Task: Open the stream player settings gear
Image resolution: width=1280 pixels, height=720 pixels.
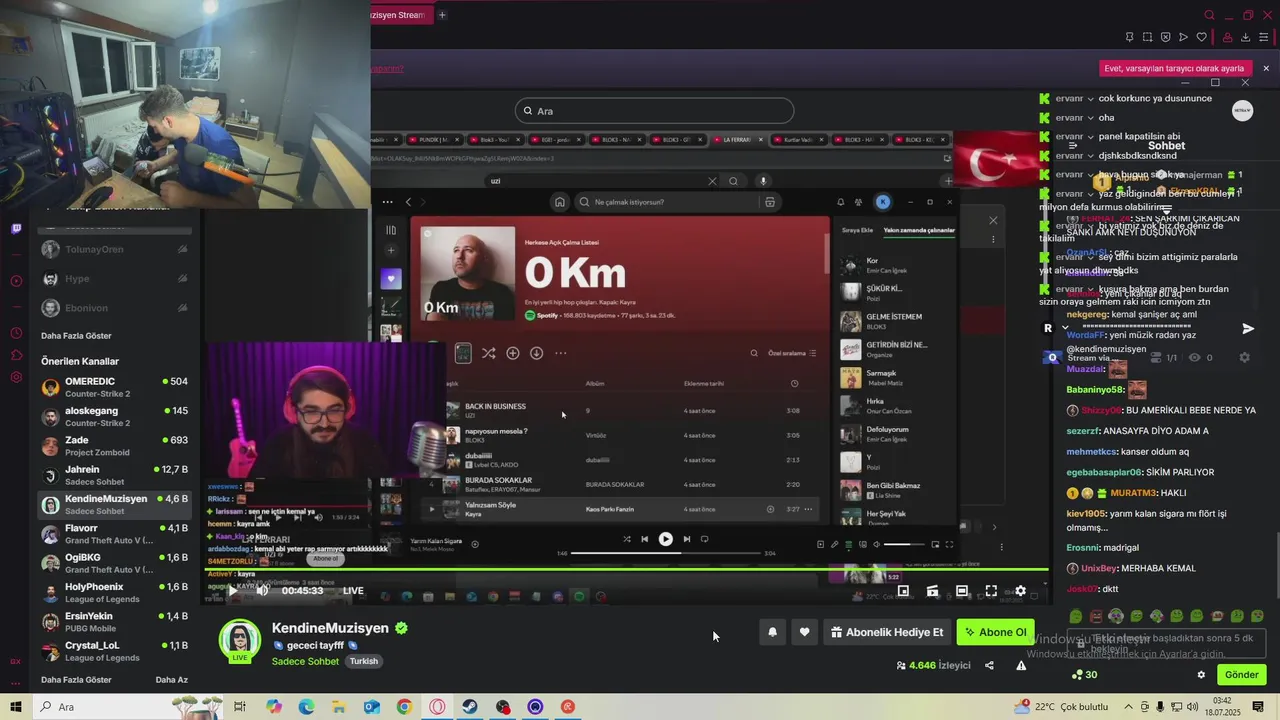Action: pyautogui.click(x=1020, y=591)
